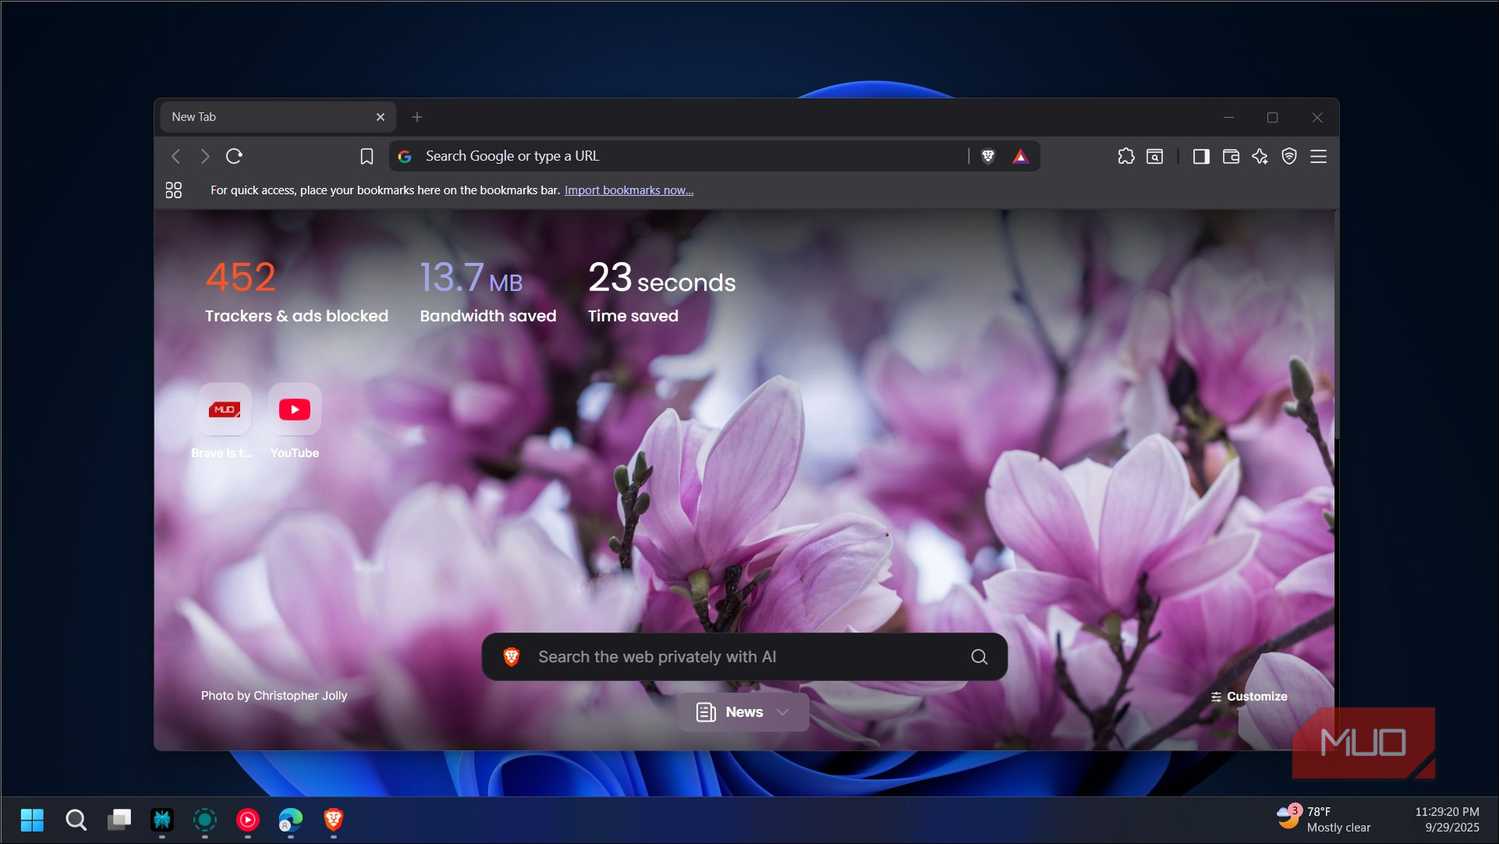The height and width of the screenshot is (844, 1499).
Task: Click the magnifier icon in Brave search box
Action: [x=979, y=657]
